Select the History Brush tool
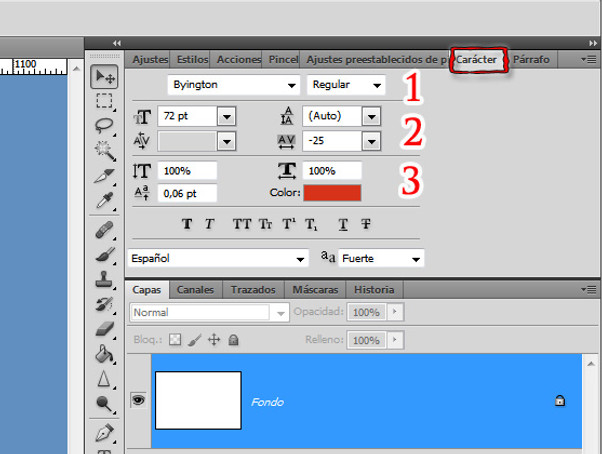The width and height of the screenshot is (602, 454). 104,305
